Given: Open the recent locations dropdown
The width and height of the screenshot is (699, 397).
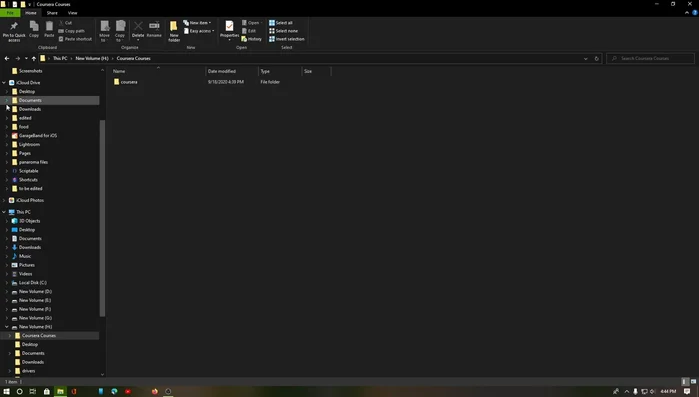Looking at the screenshot, I should tap(26, 58).
